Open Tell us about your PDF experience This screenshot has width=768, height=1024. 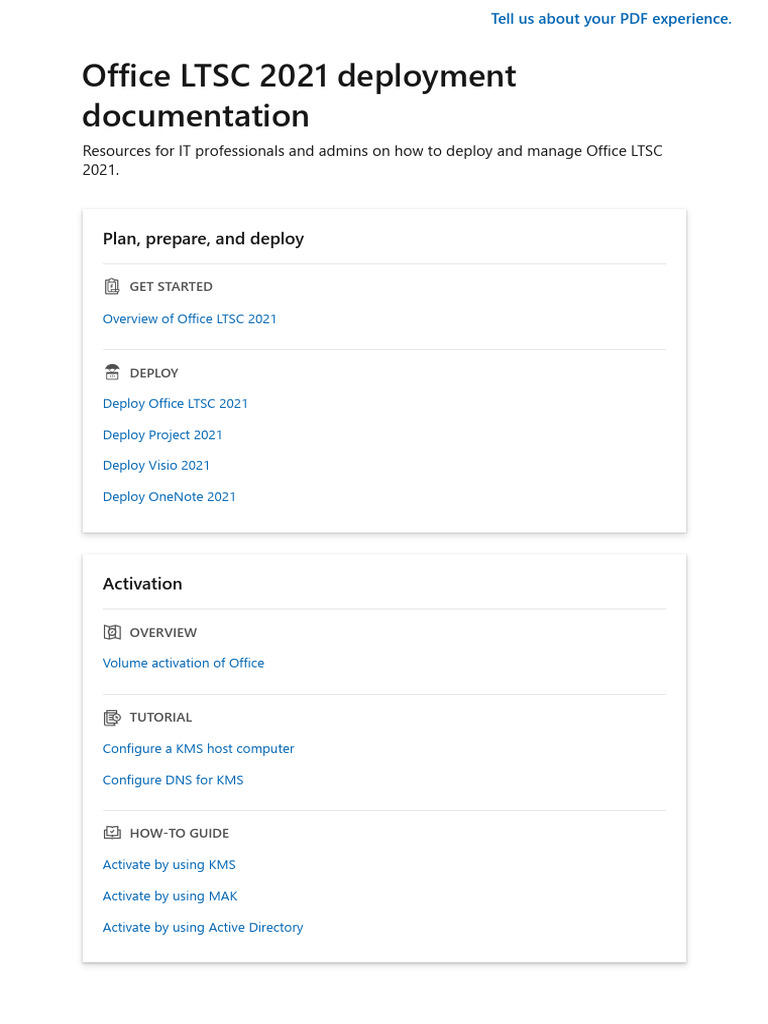pos(611,19)
